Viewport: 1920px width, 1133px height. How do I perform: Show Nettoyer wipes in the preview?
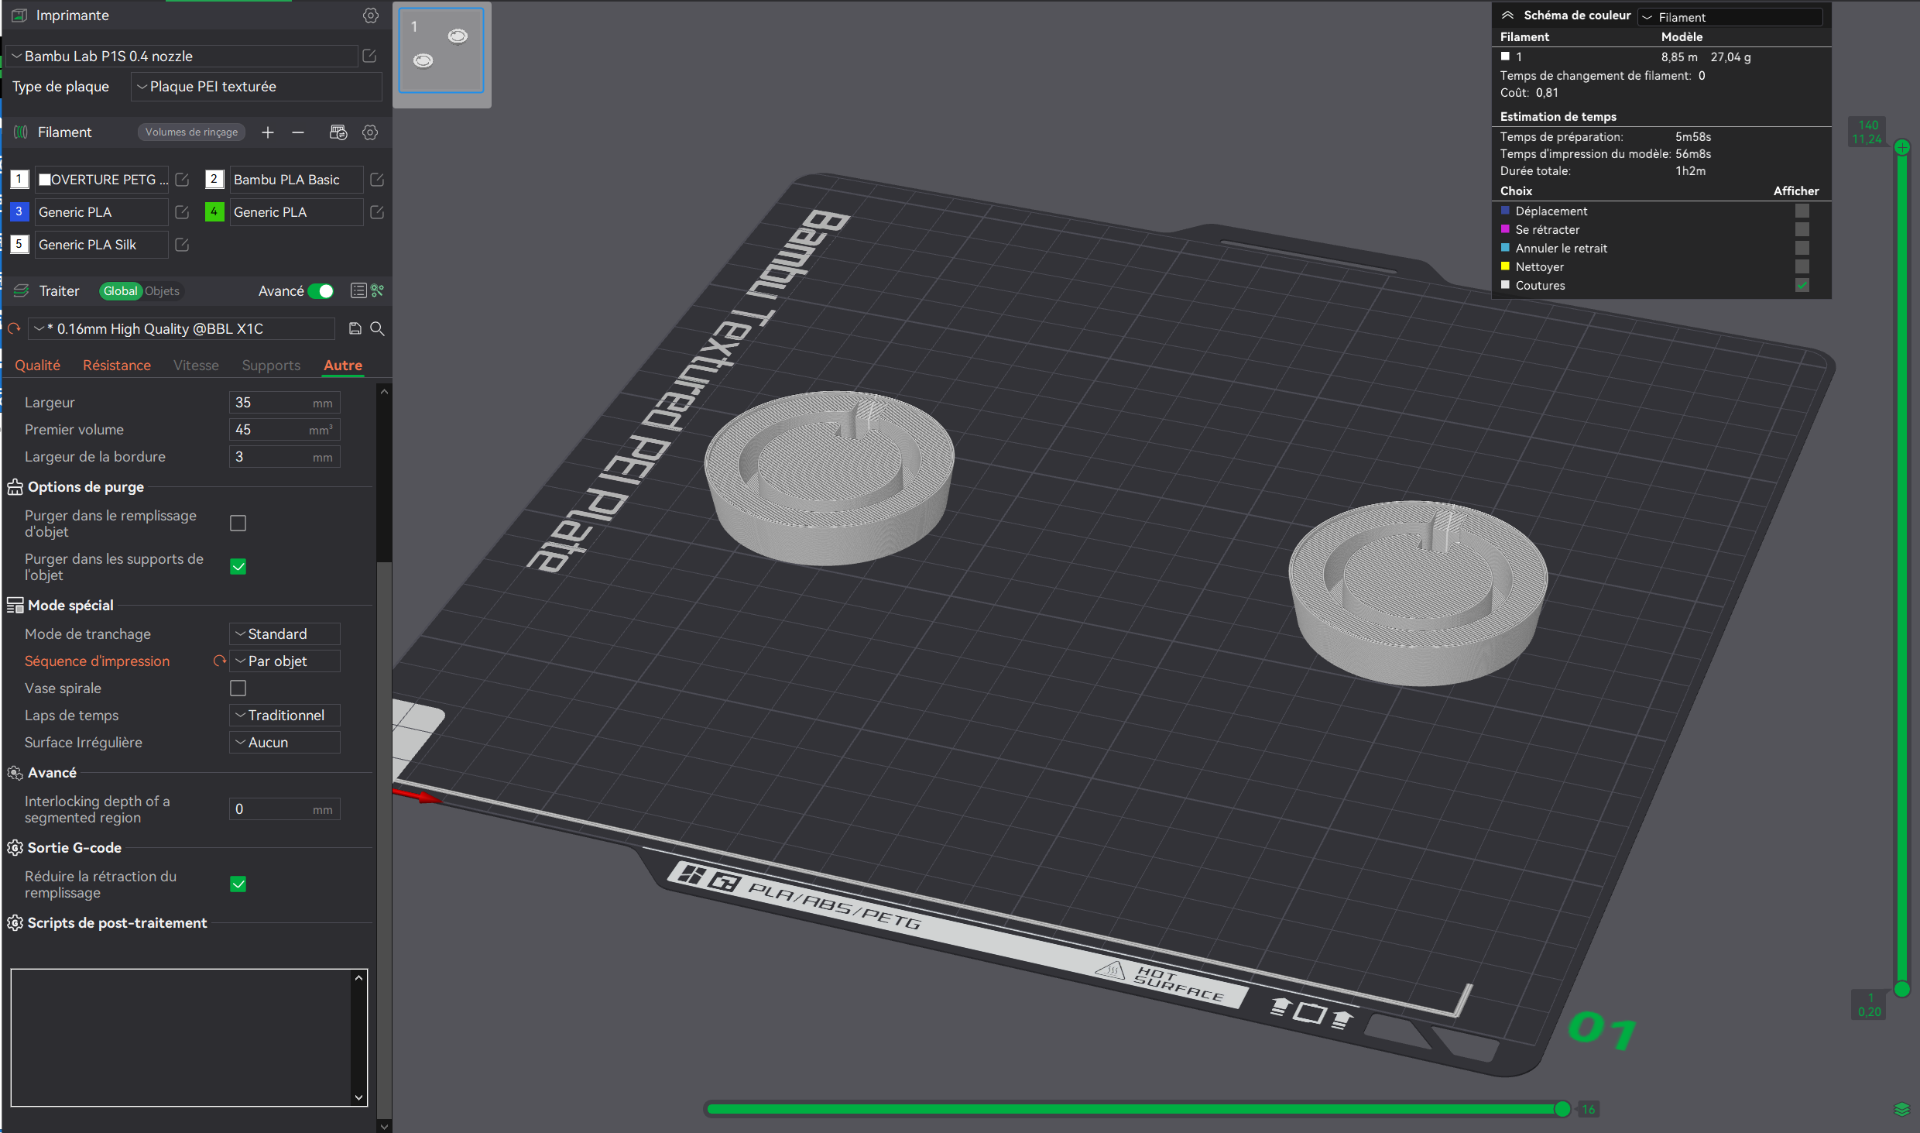click(1802, 267)
